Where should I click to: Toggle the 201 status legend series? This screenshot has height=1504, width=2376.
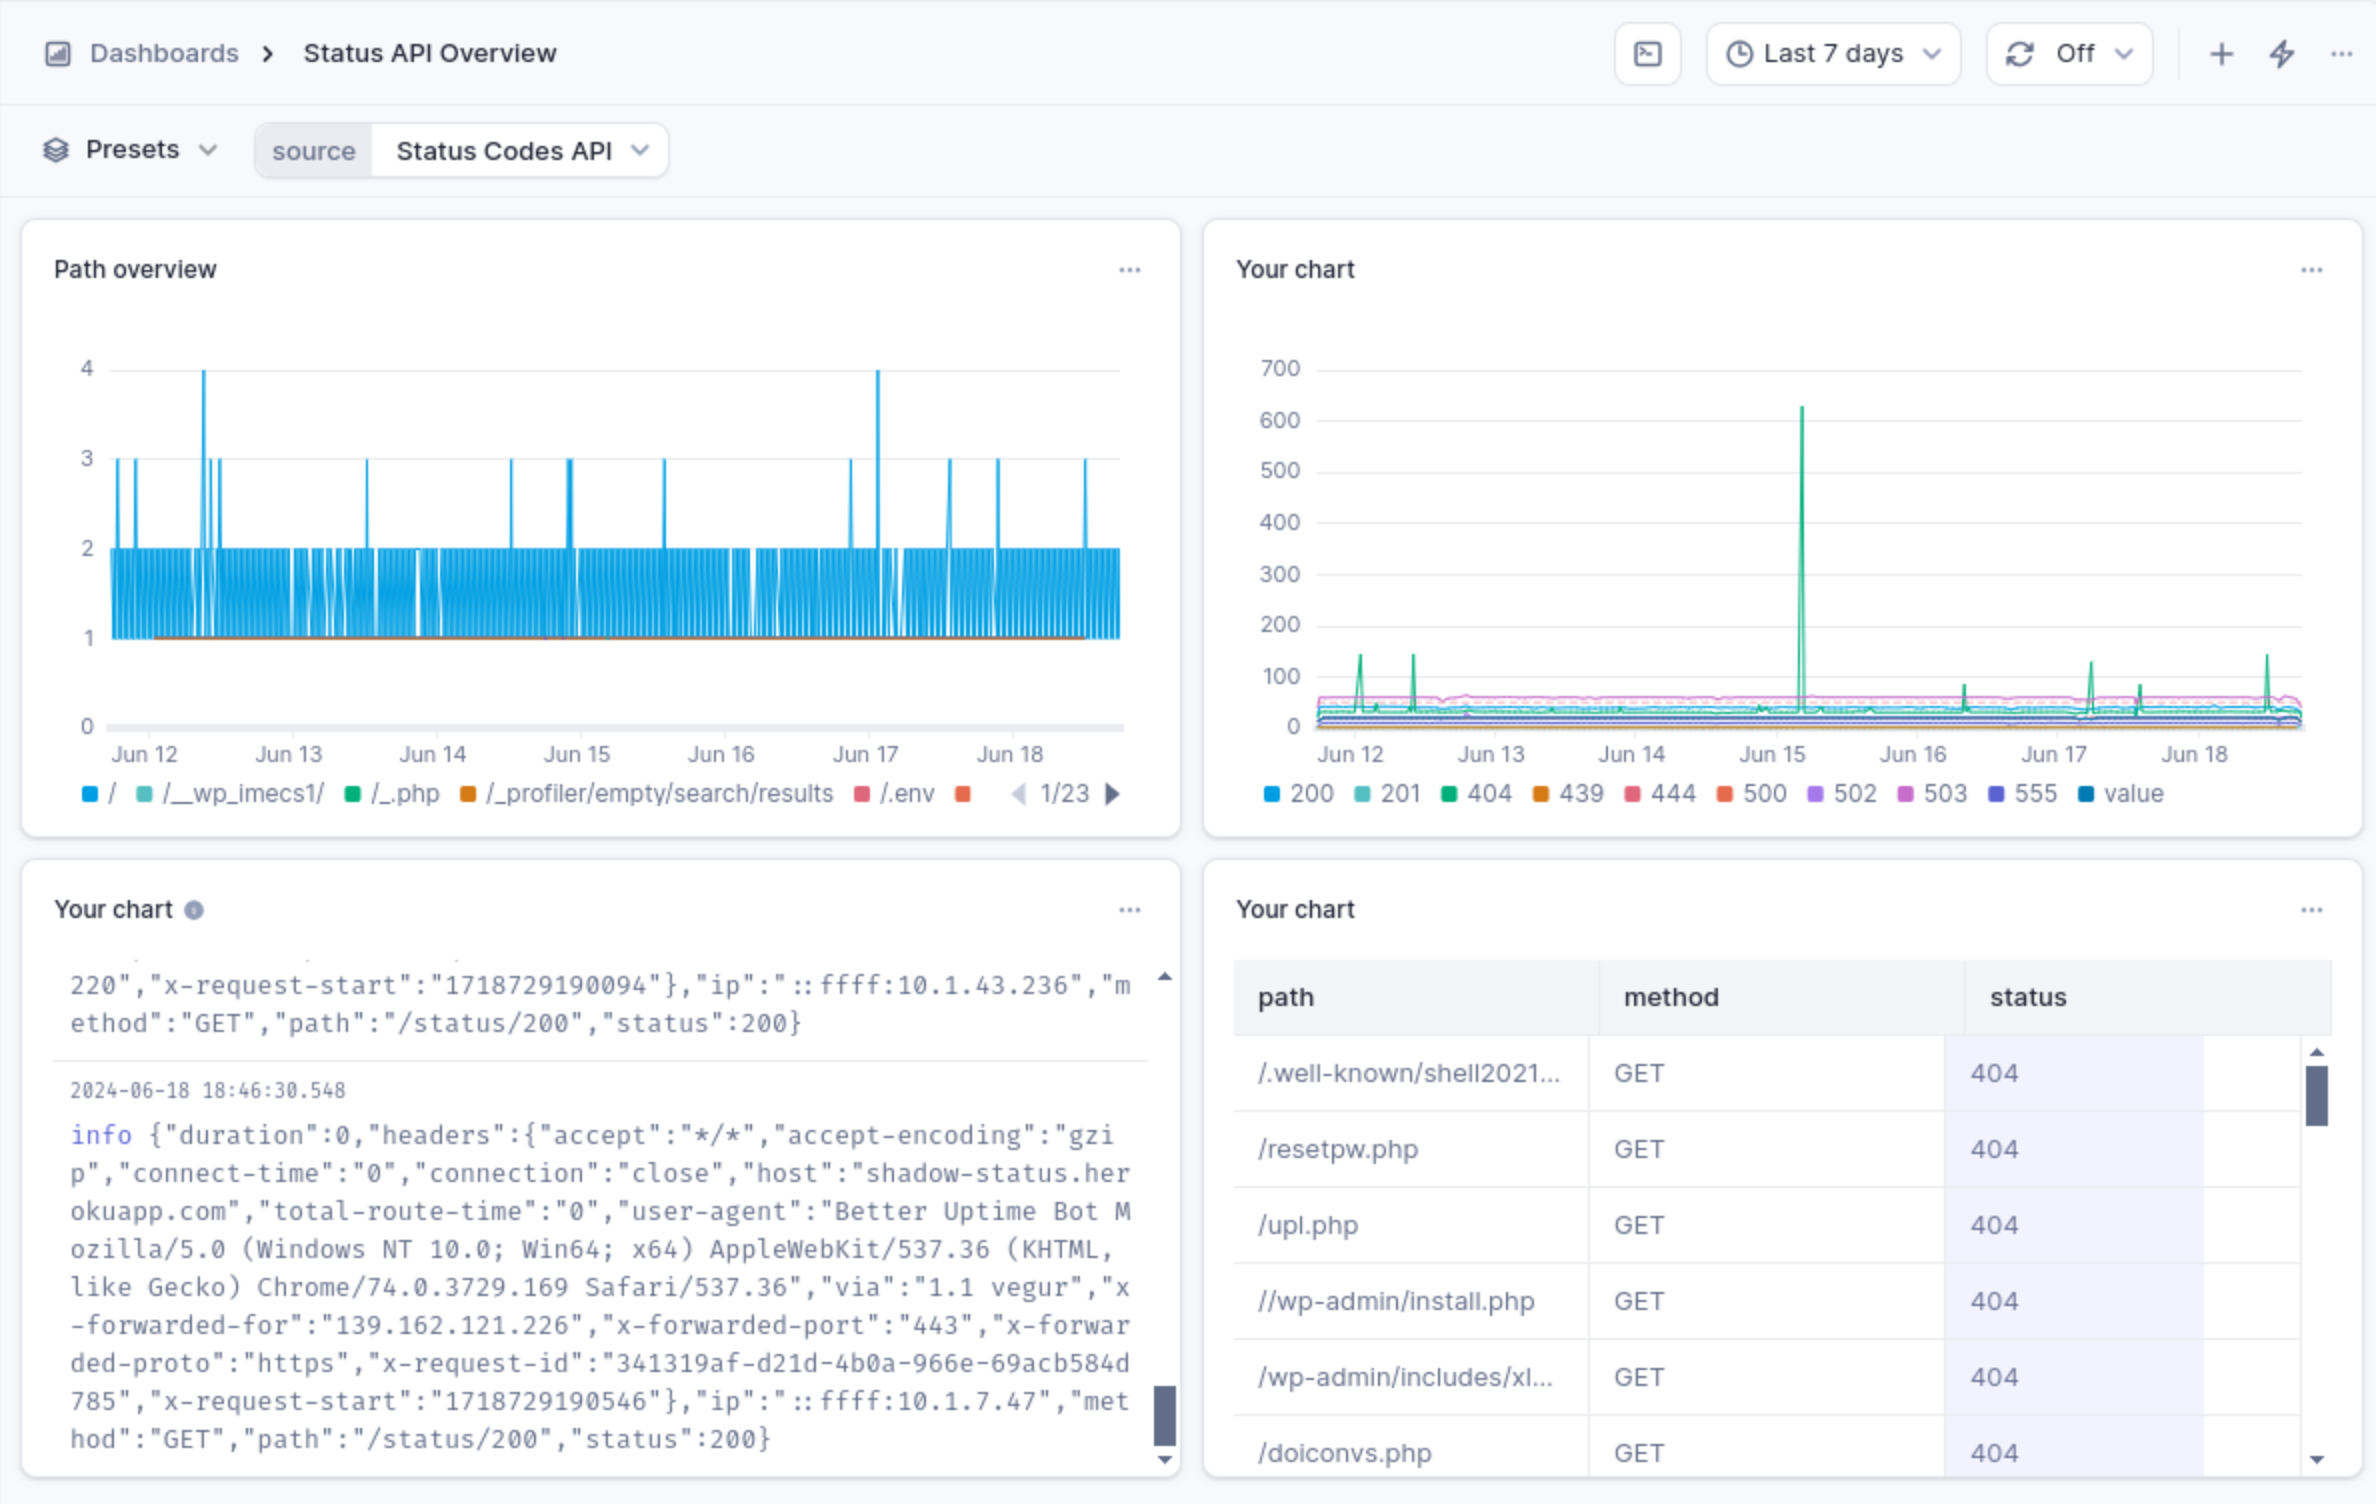tap(1388, 794)
